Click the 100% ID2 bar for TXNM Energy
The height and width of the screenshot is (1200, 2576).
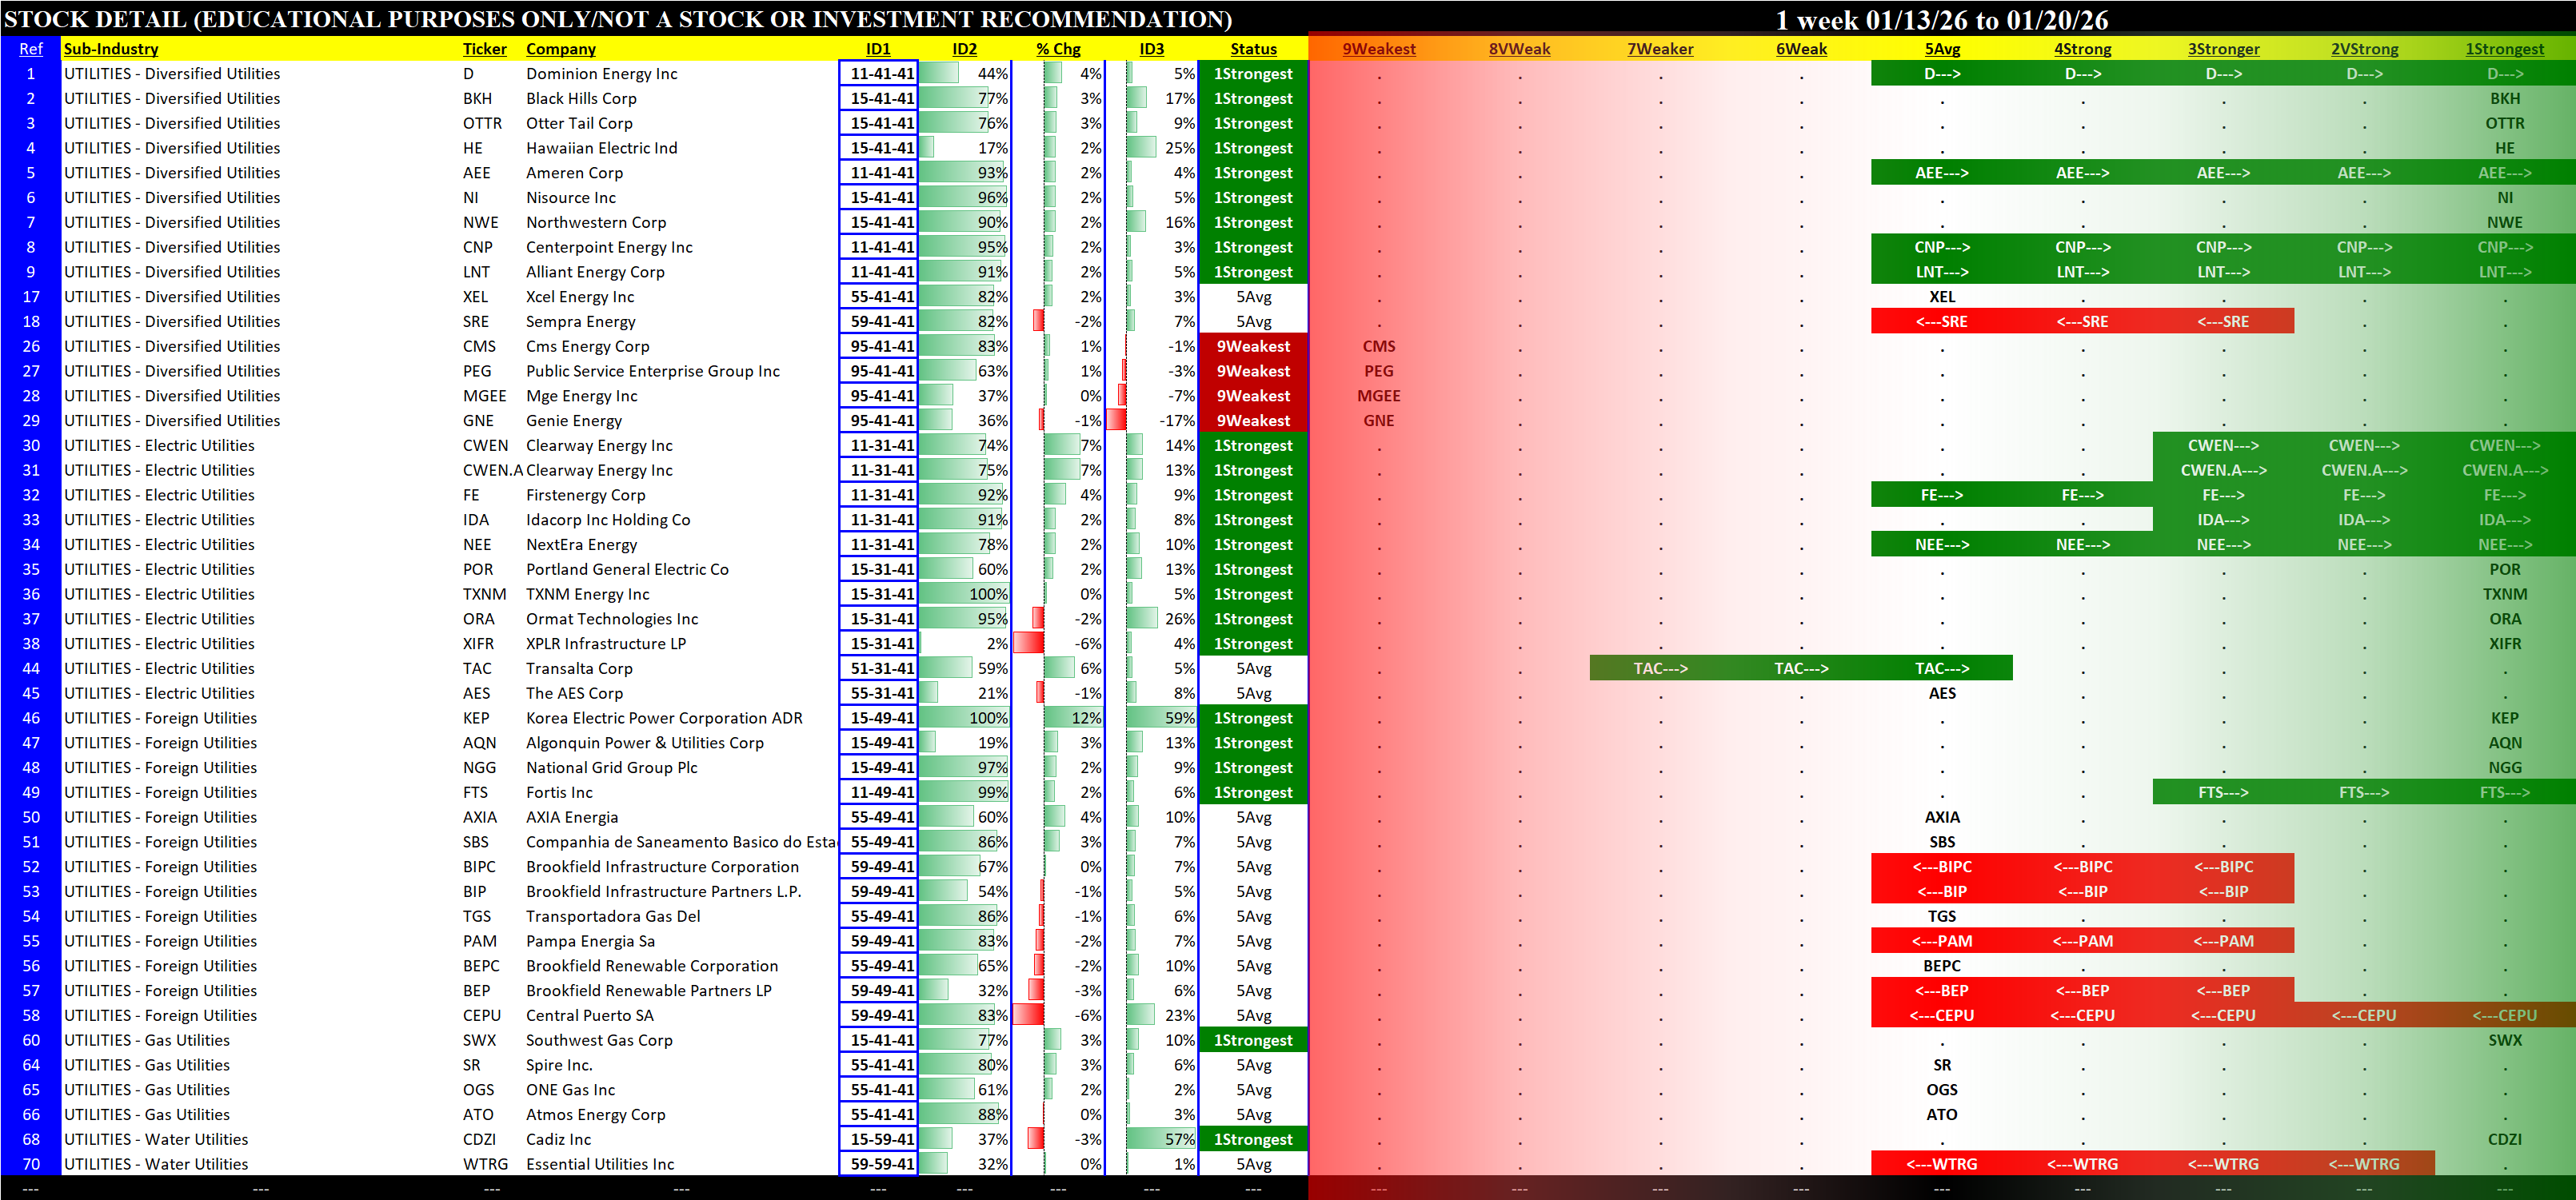pyautogui.click(x=964, y=594)
